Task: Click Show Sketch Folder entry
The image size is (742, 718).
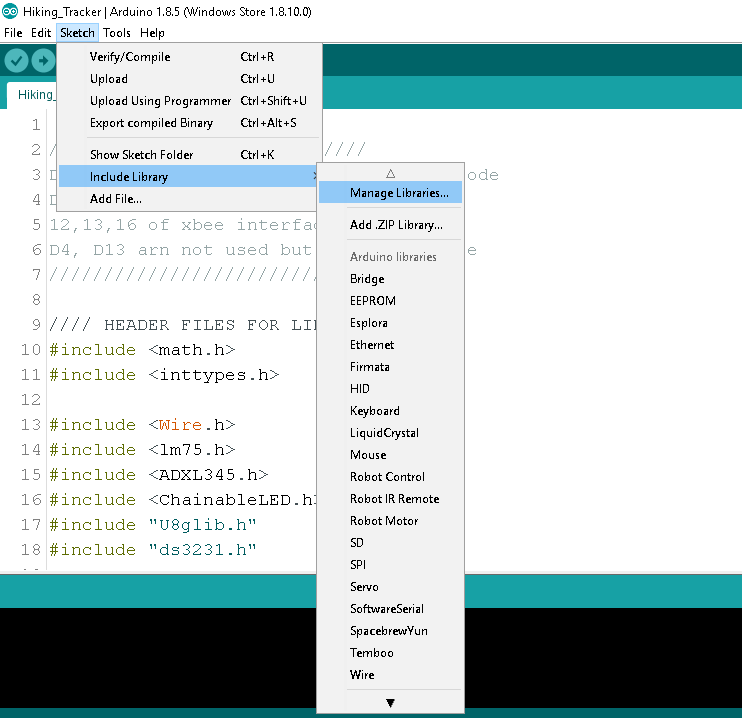Action: pos(141,155)
